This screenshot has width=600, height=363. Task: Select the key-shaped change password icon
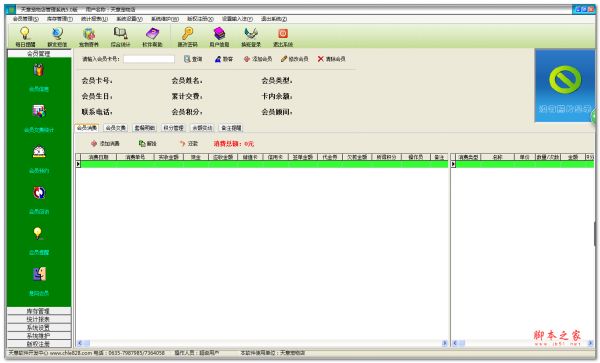click(188, 34)
